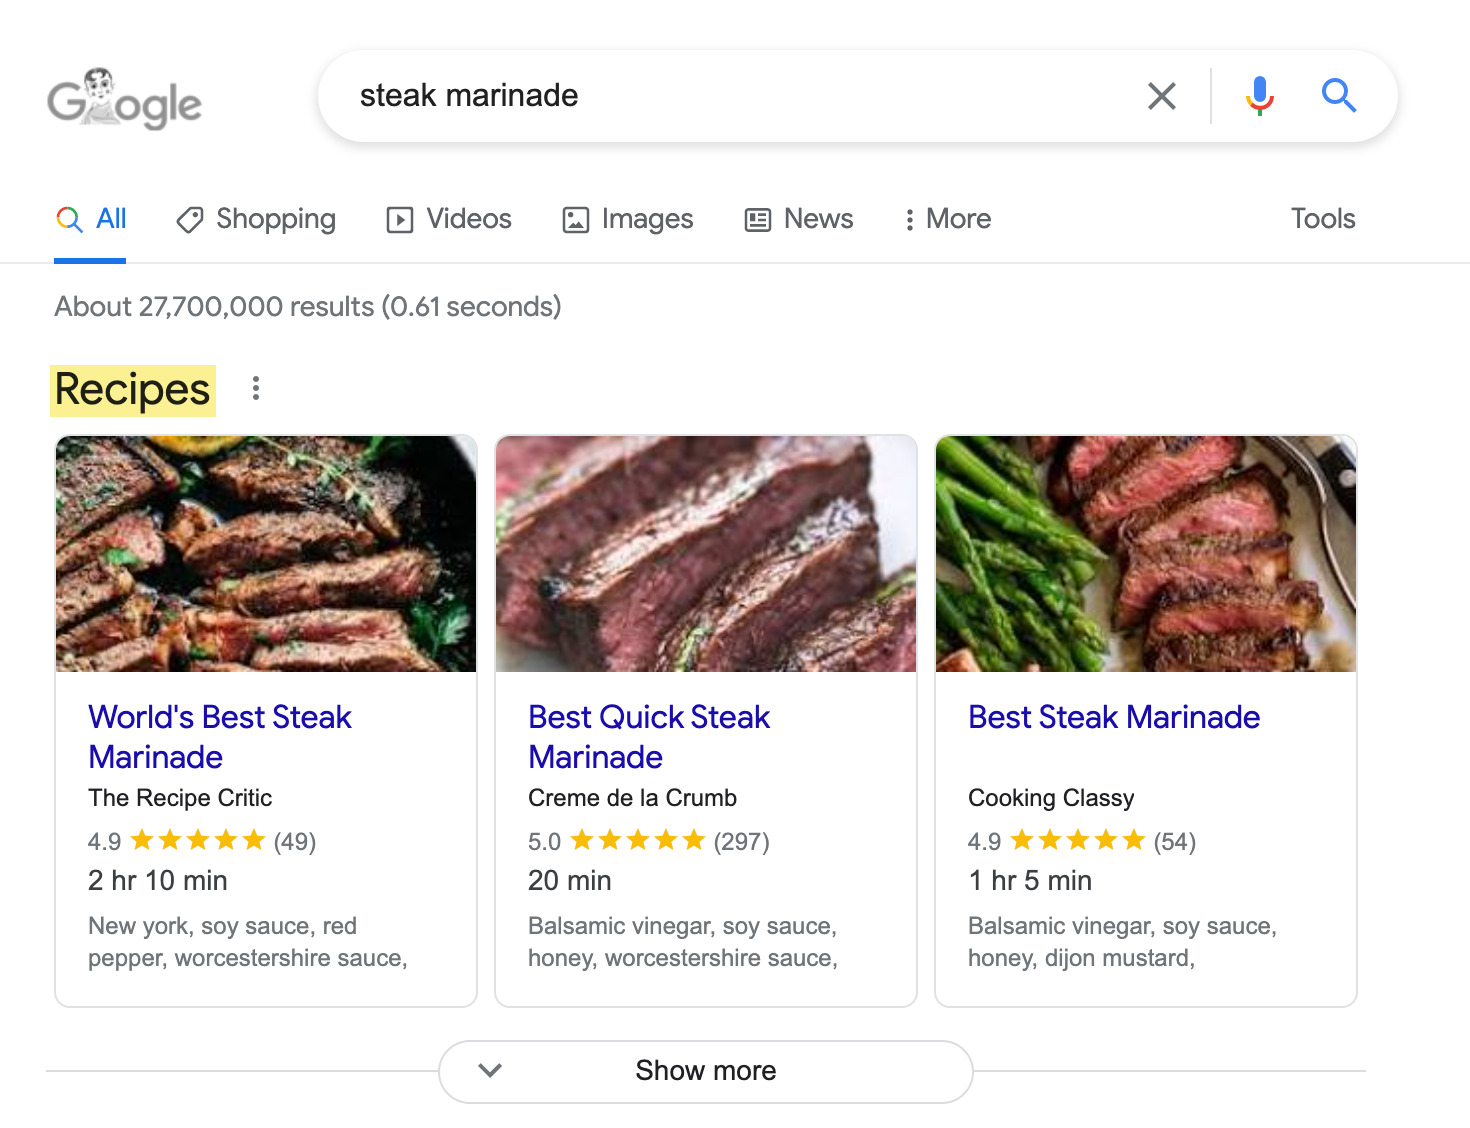Select the Shopping tab icon
The height and width of the screenshot is (1128, 1470).
click(190, 219)
